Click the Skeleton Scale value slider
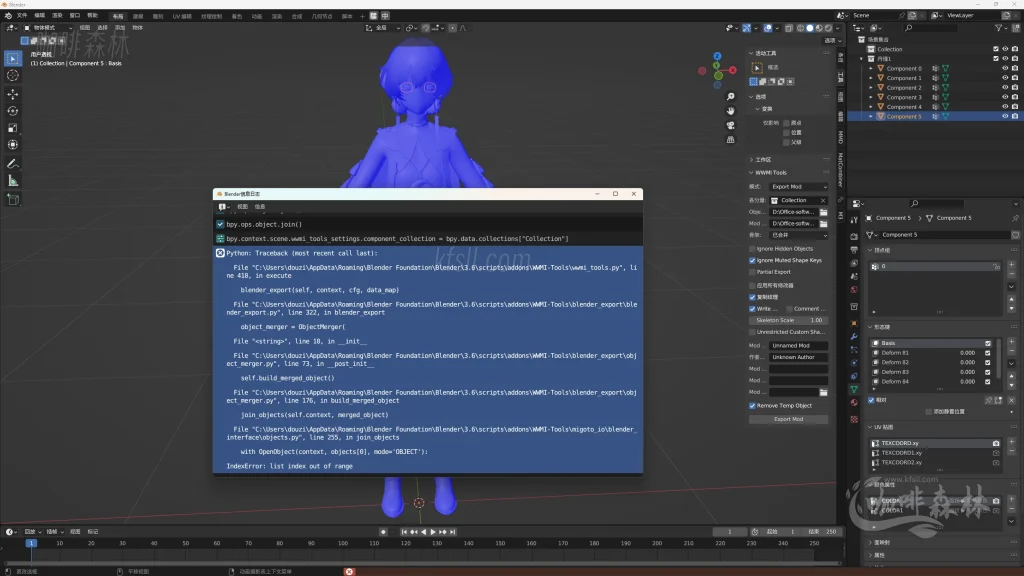1024x576 pixels. click(x=789, y=320)
